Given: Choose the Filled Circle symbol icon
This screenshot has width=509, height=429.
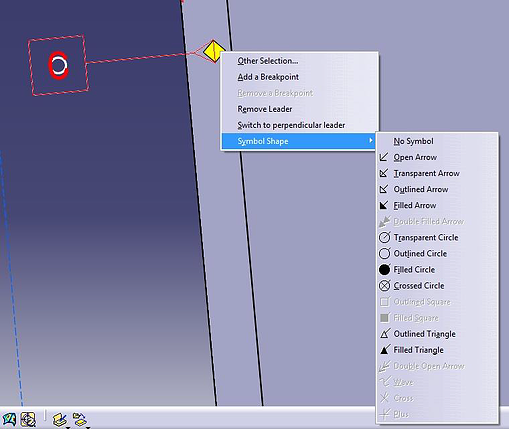Looking at the screenshot, I should click(x=384, y=269).
